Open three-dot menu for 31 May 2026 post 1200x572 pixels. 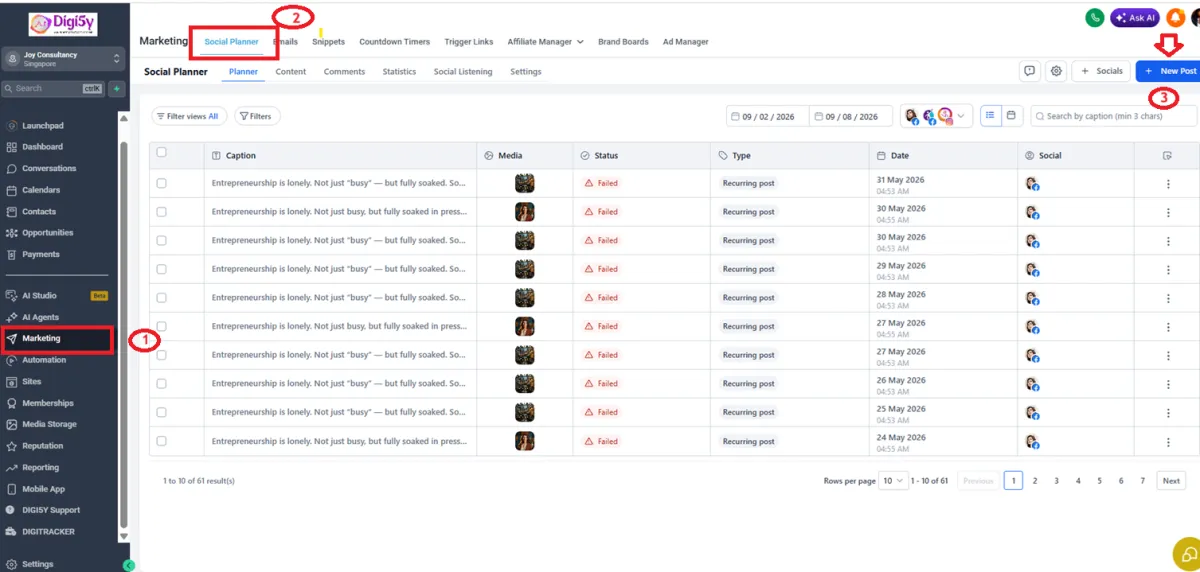(x=1167, y=183)
